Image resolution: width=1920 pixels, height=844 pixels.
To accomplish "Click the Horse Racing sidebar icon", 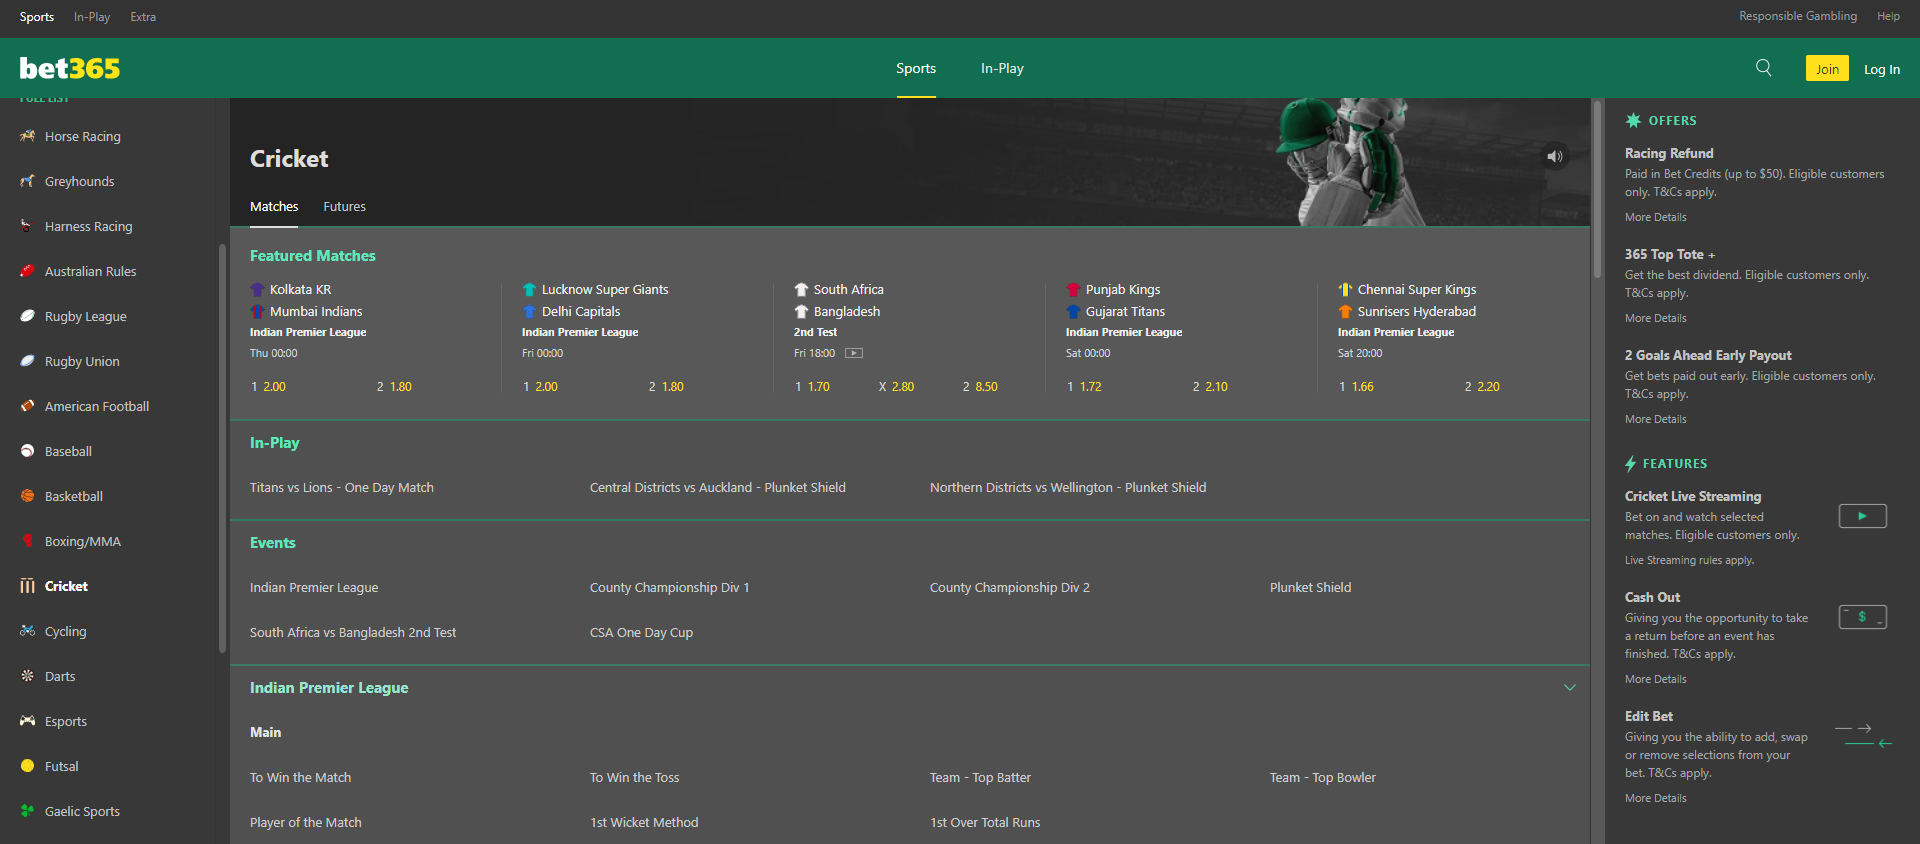I will [x=27, y=136].
